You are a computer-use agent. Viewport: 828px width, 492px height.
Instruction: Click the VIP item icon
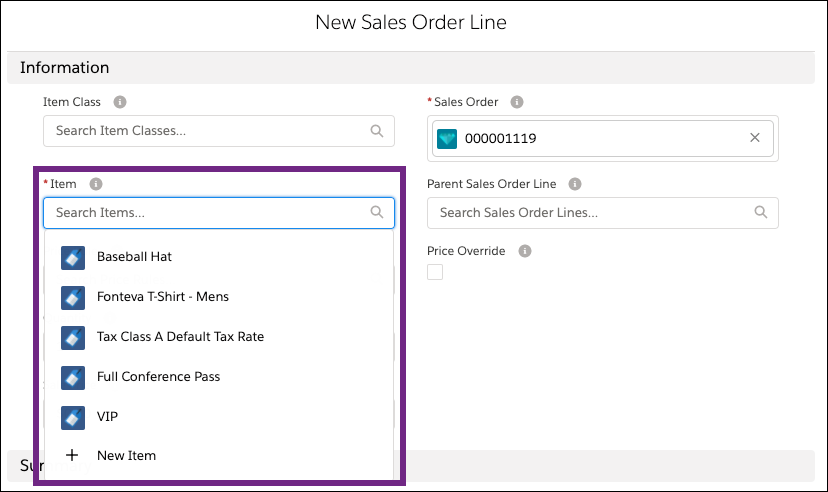pyautogui.click(x=73, y=418)
